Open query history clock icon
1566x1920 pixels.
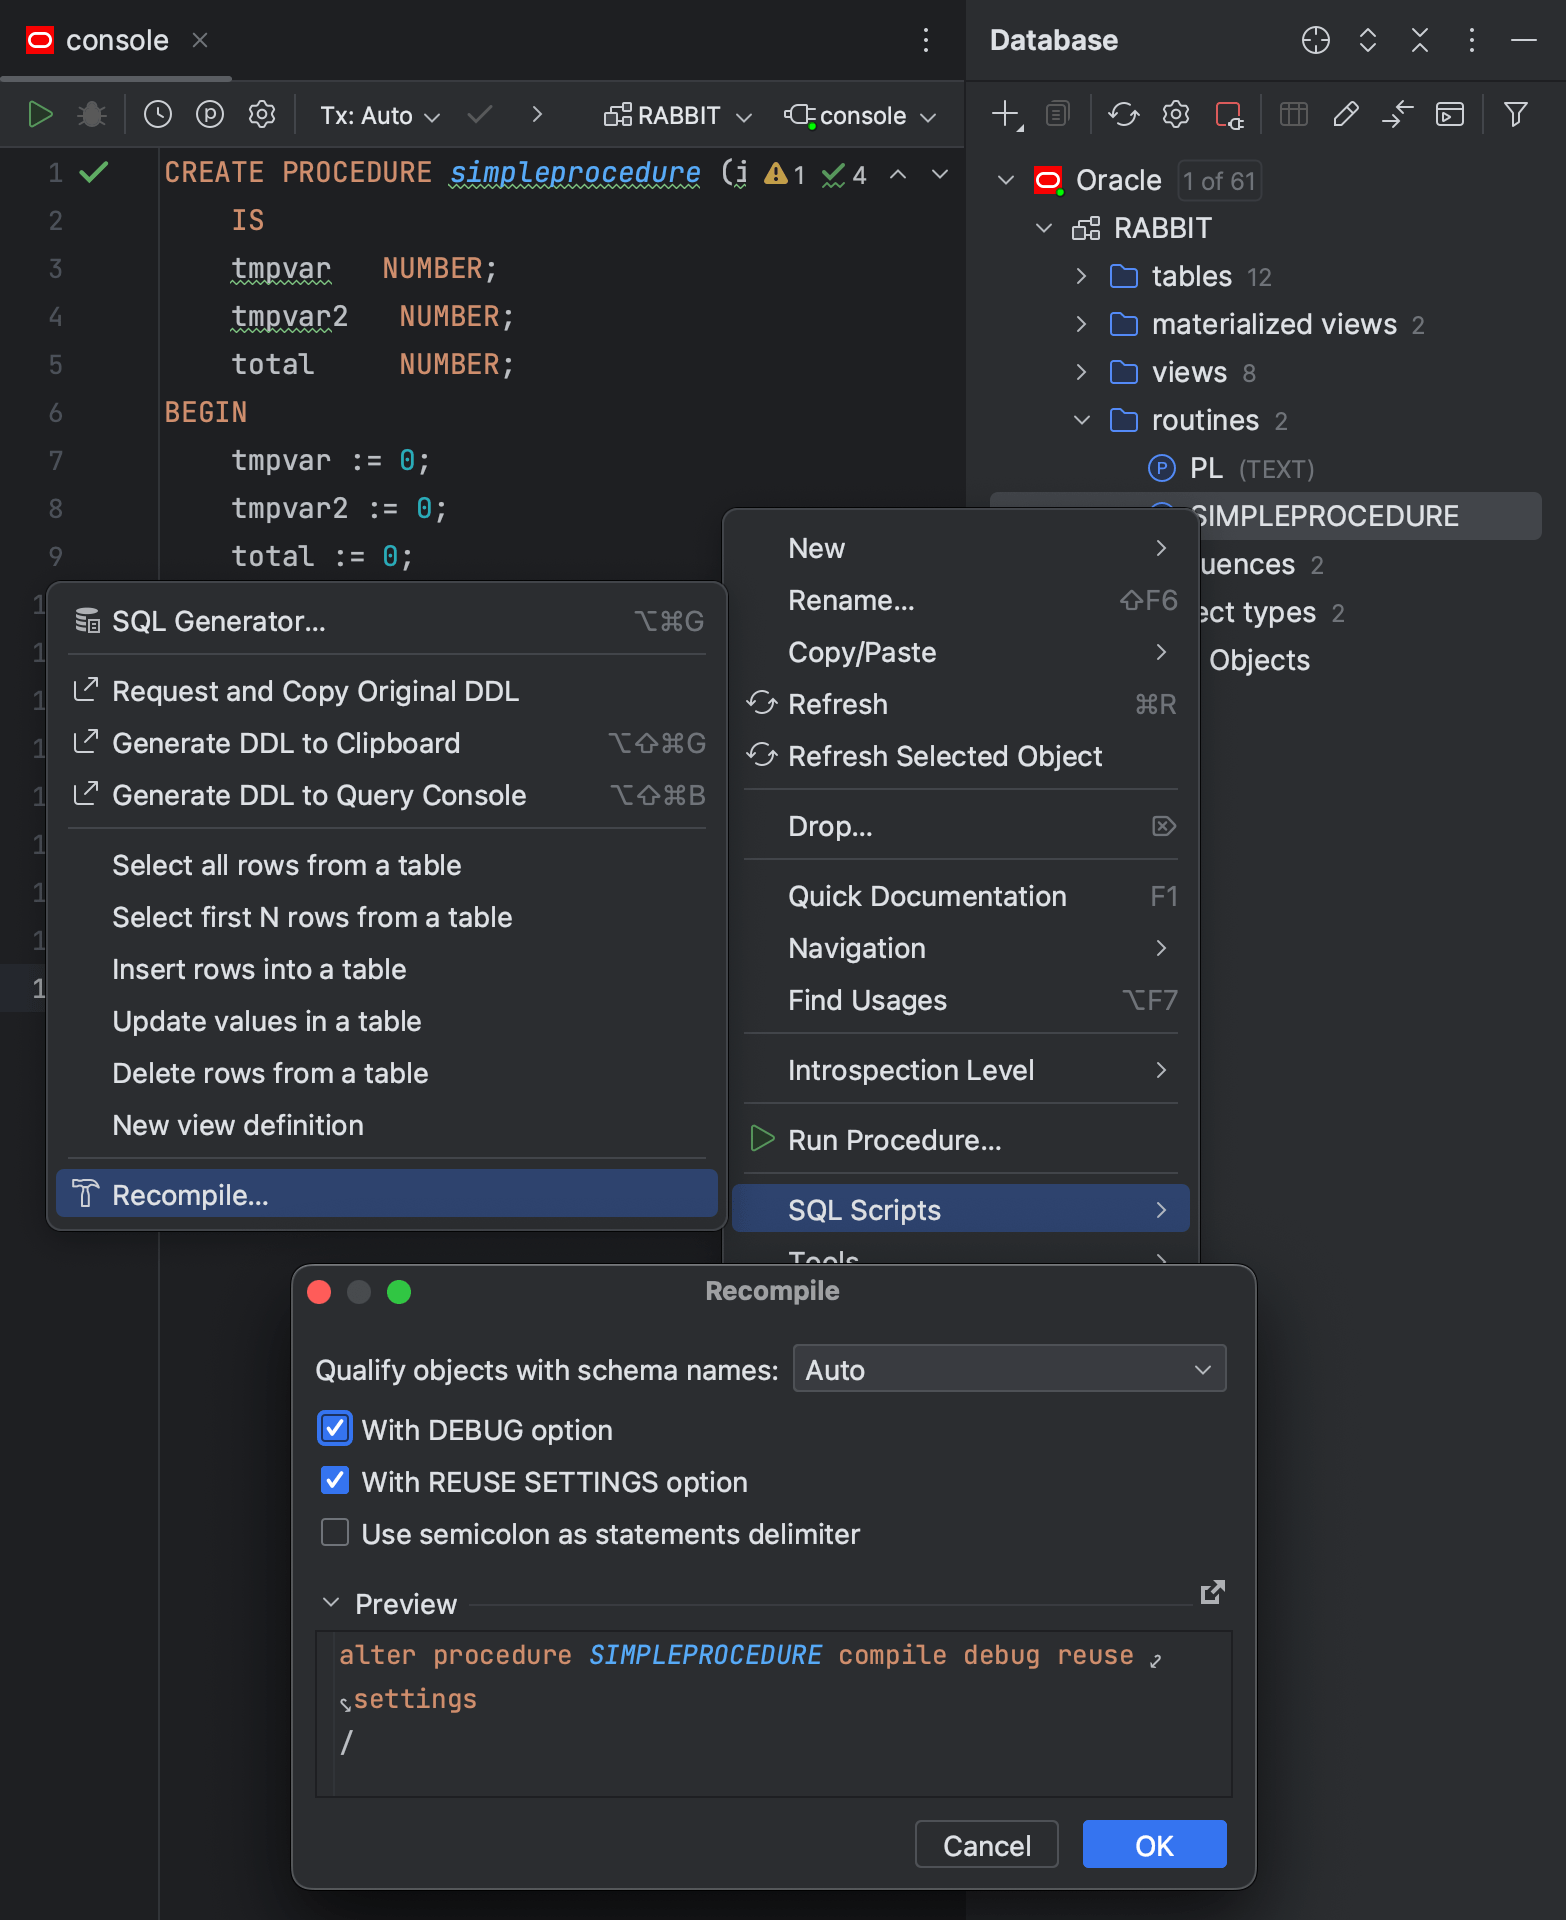click(x=157, y=115)
